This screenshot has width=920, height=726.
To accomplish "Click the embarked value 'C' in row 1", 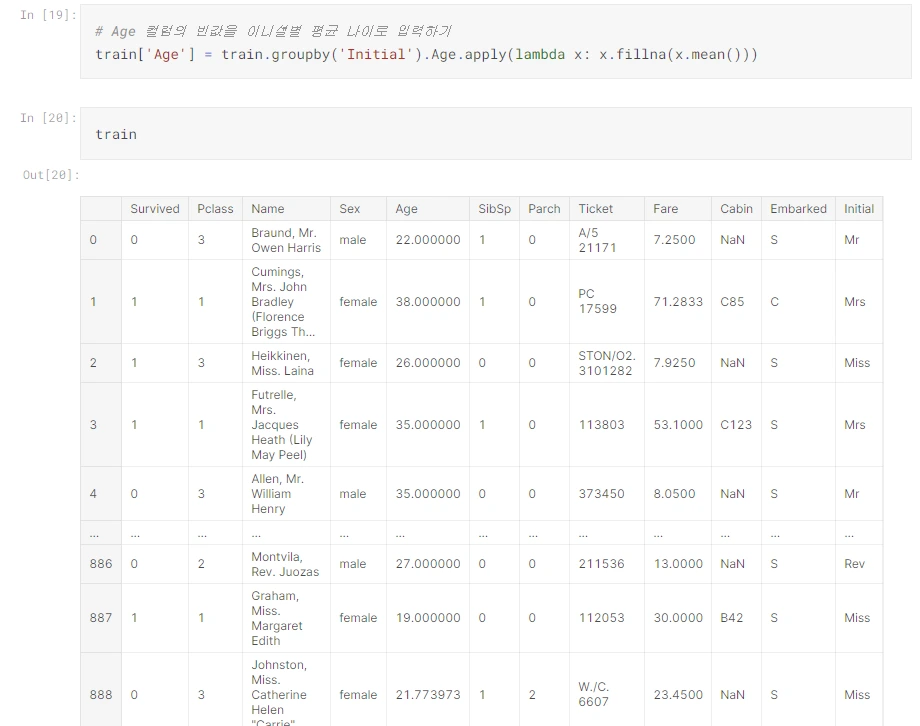I will click(x=774, y=302).
